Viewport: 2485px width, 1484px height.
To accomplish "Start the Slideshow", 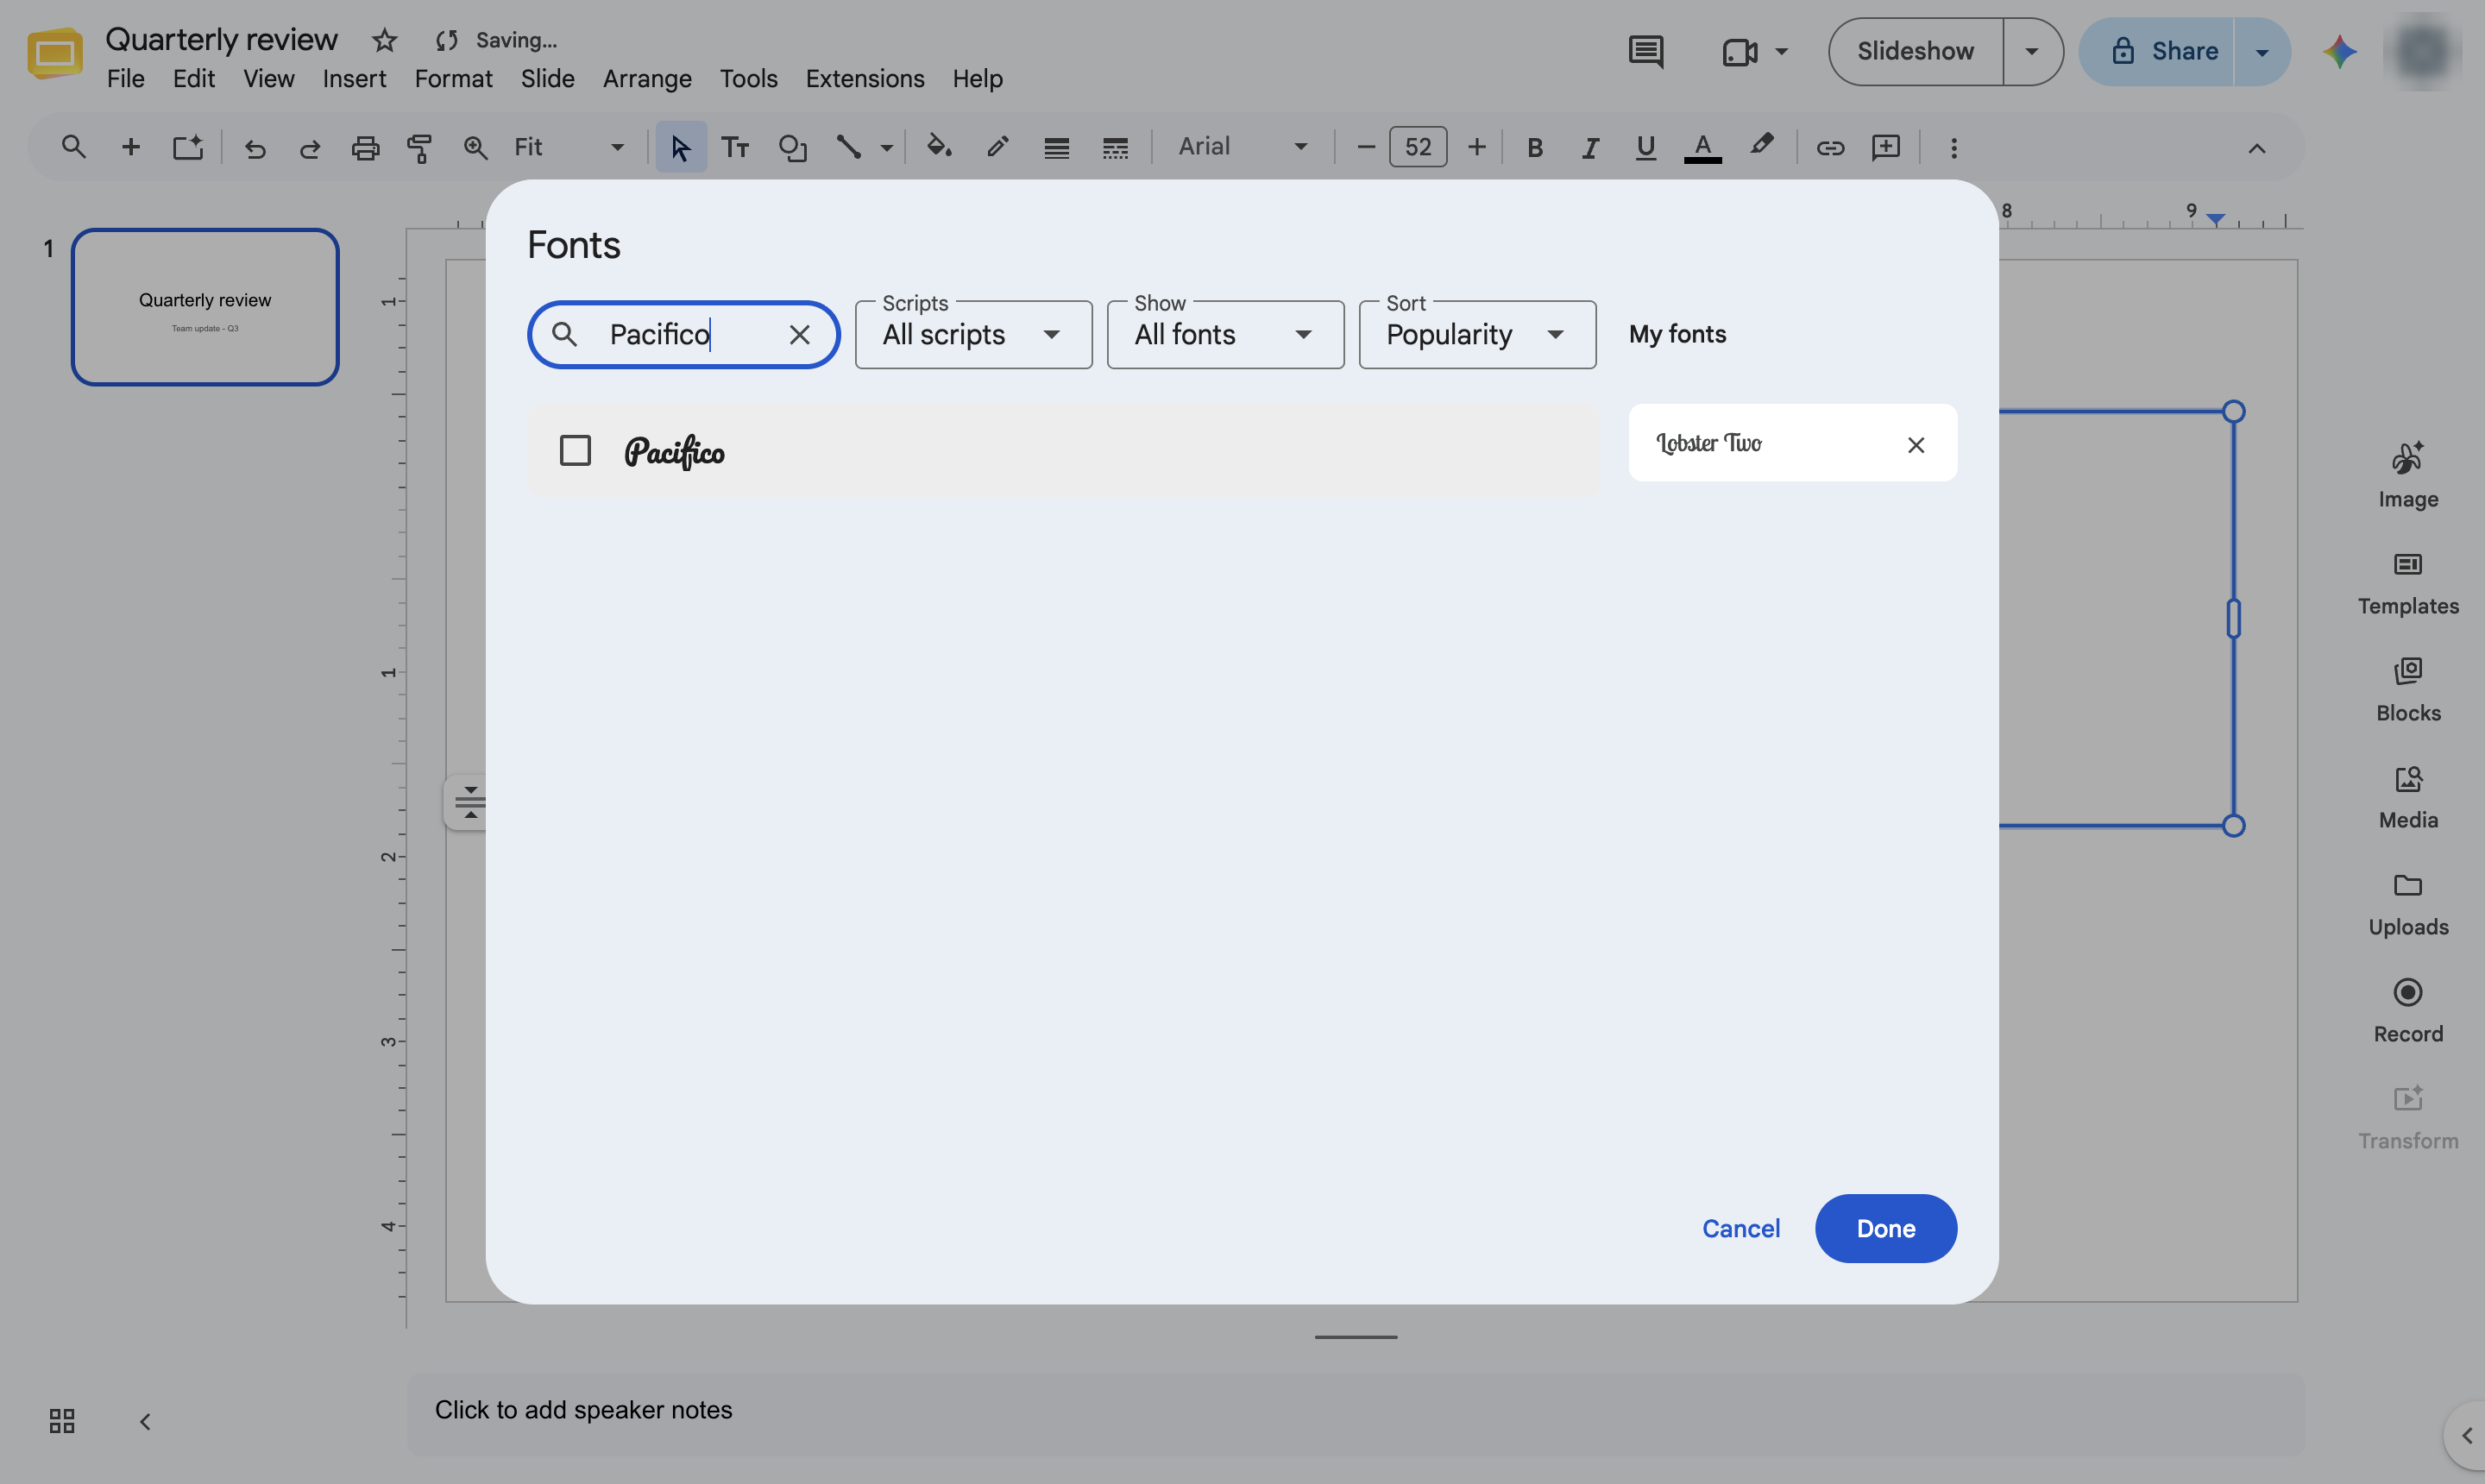I will coord(1915,51).
